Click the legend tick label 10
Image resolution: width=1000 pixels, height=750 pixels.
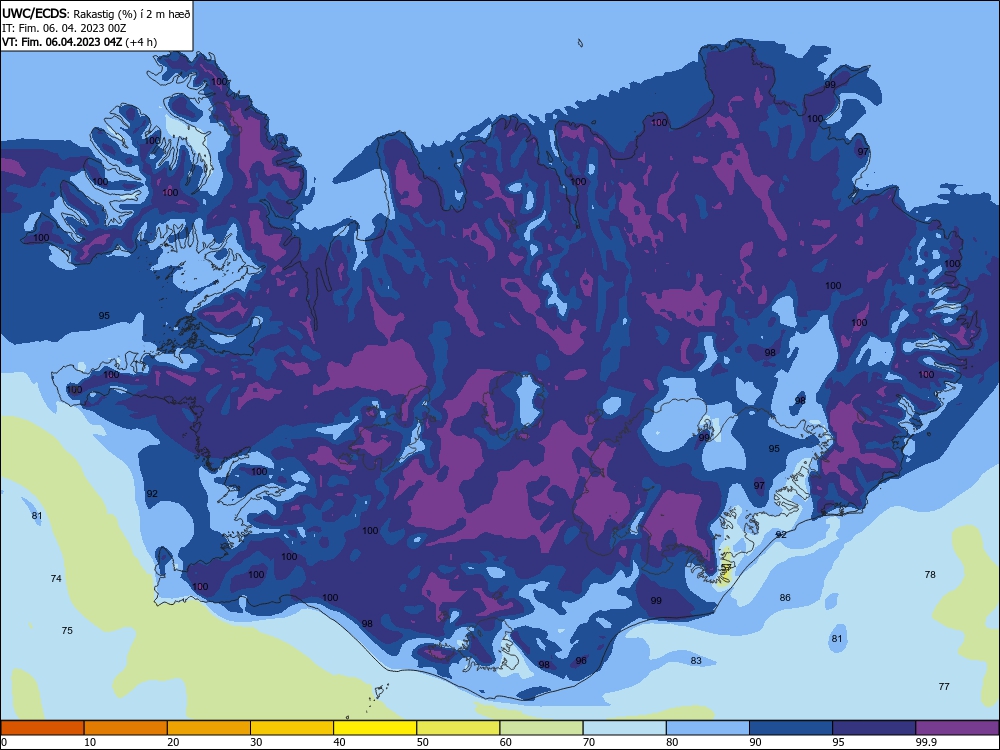point(90,742)
